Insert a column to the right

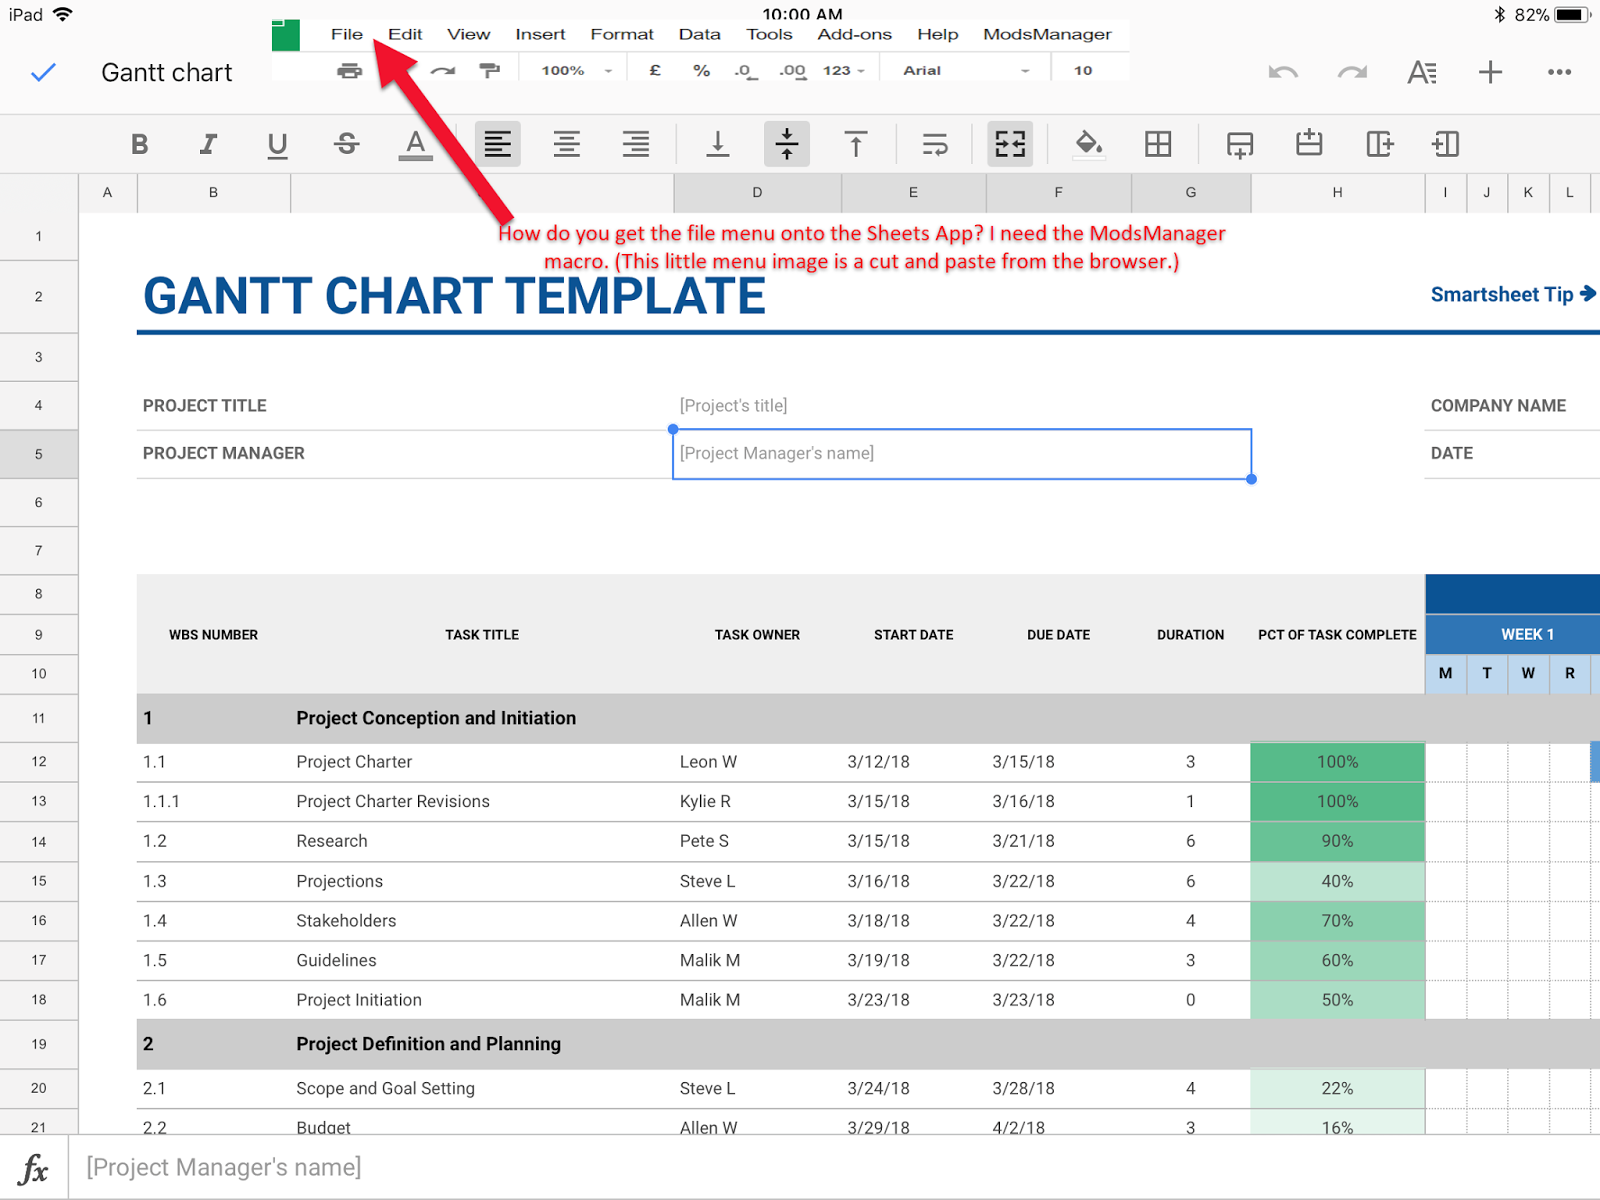tap(1379, 144)
